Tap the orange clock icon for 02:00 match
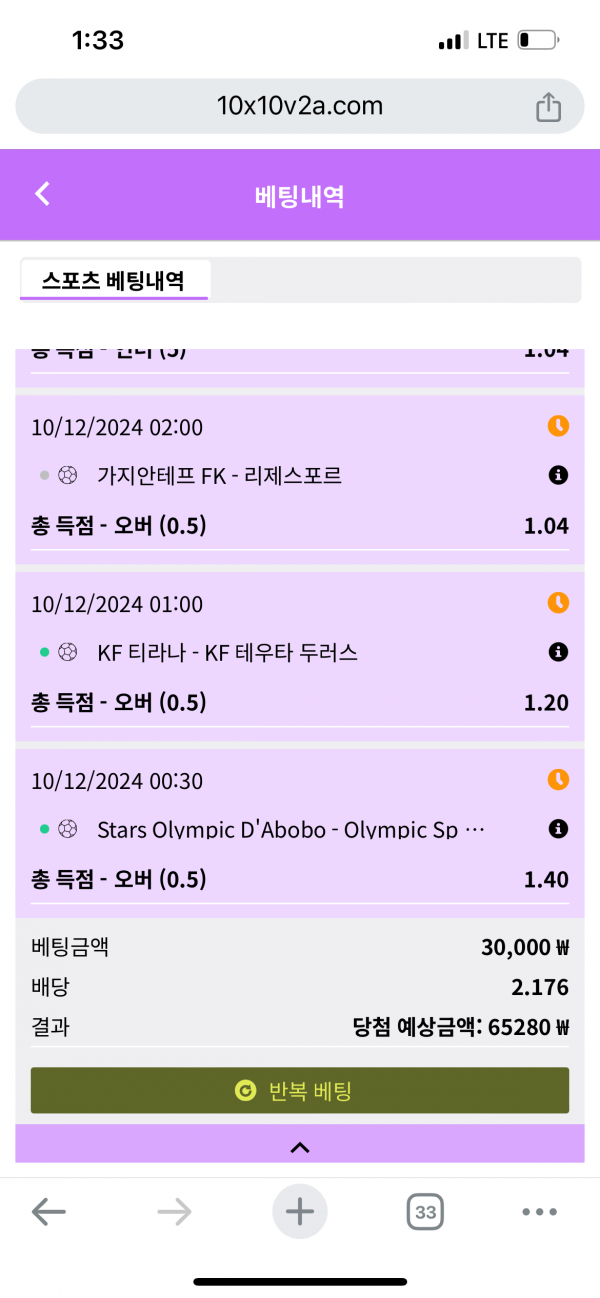This screenshot has height=1298, width=600. [558, 426]
